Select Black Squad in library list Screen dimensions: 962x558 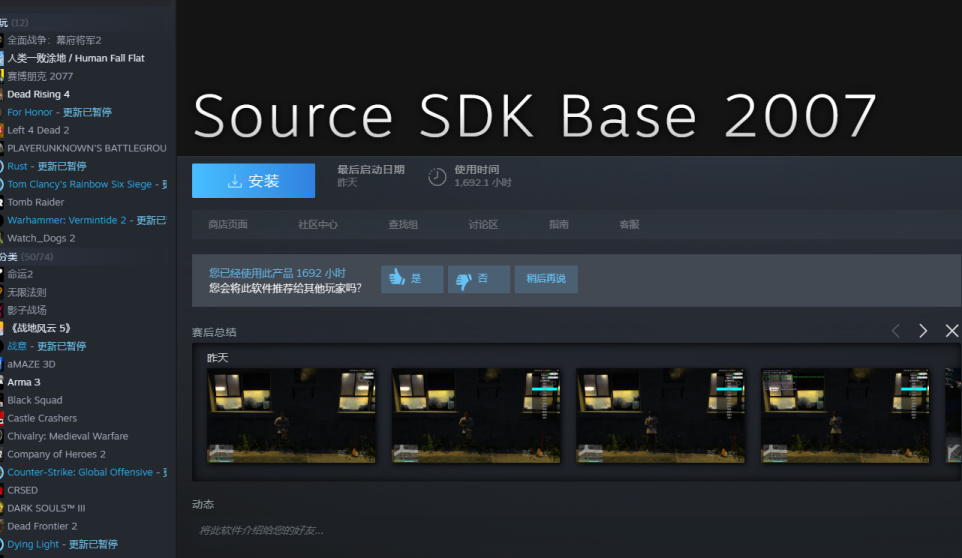tap(34, 400)
